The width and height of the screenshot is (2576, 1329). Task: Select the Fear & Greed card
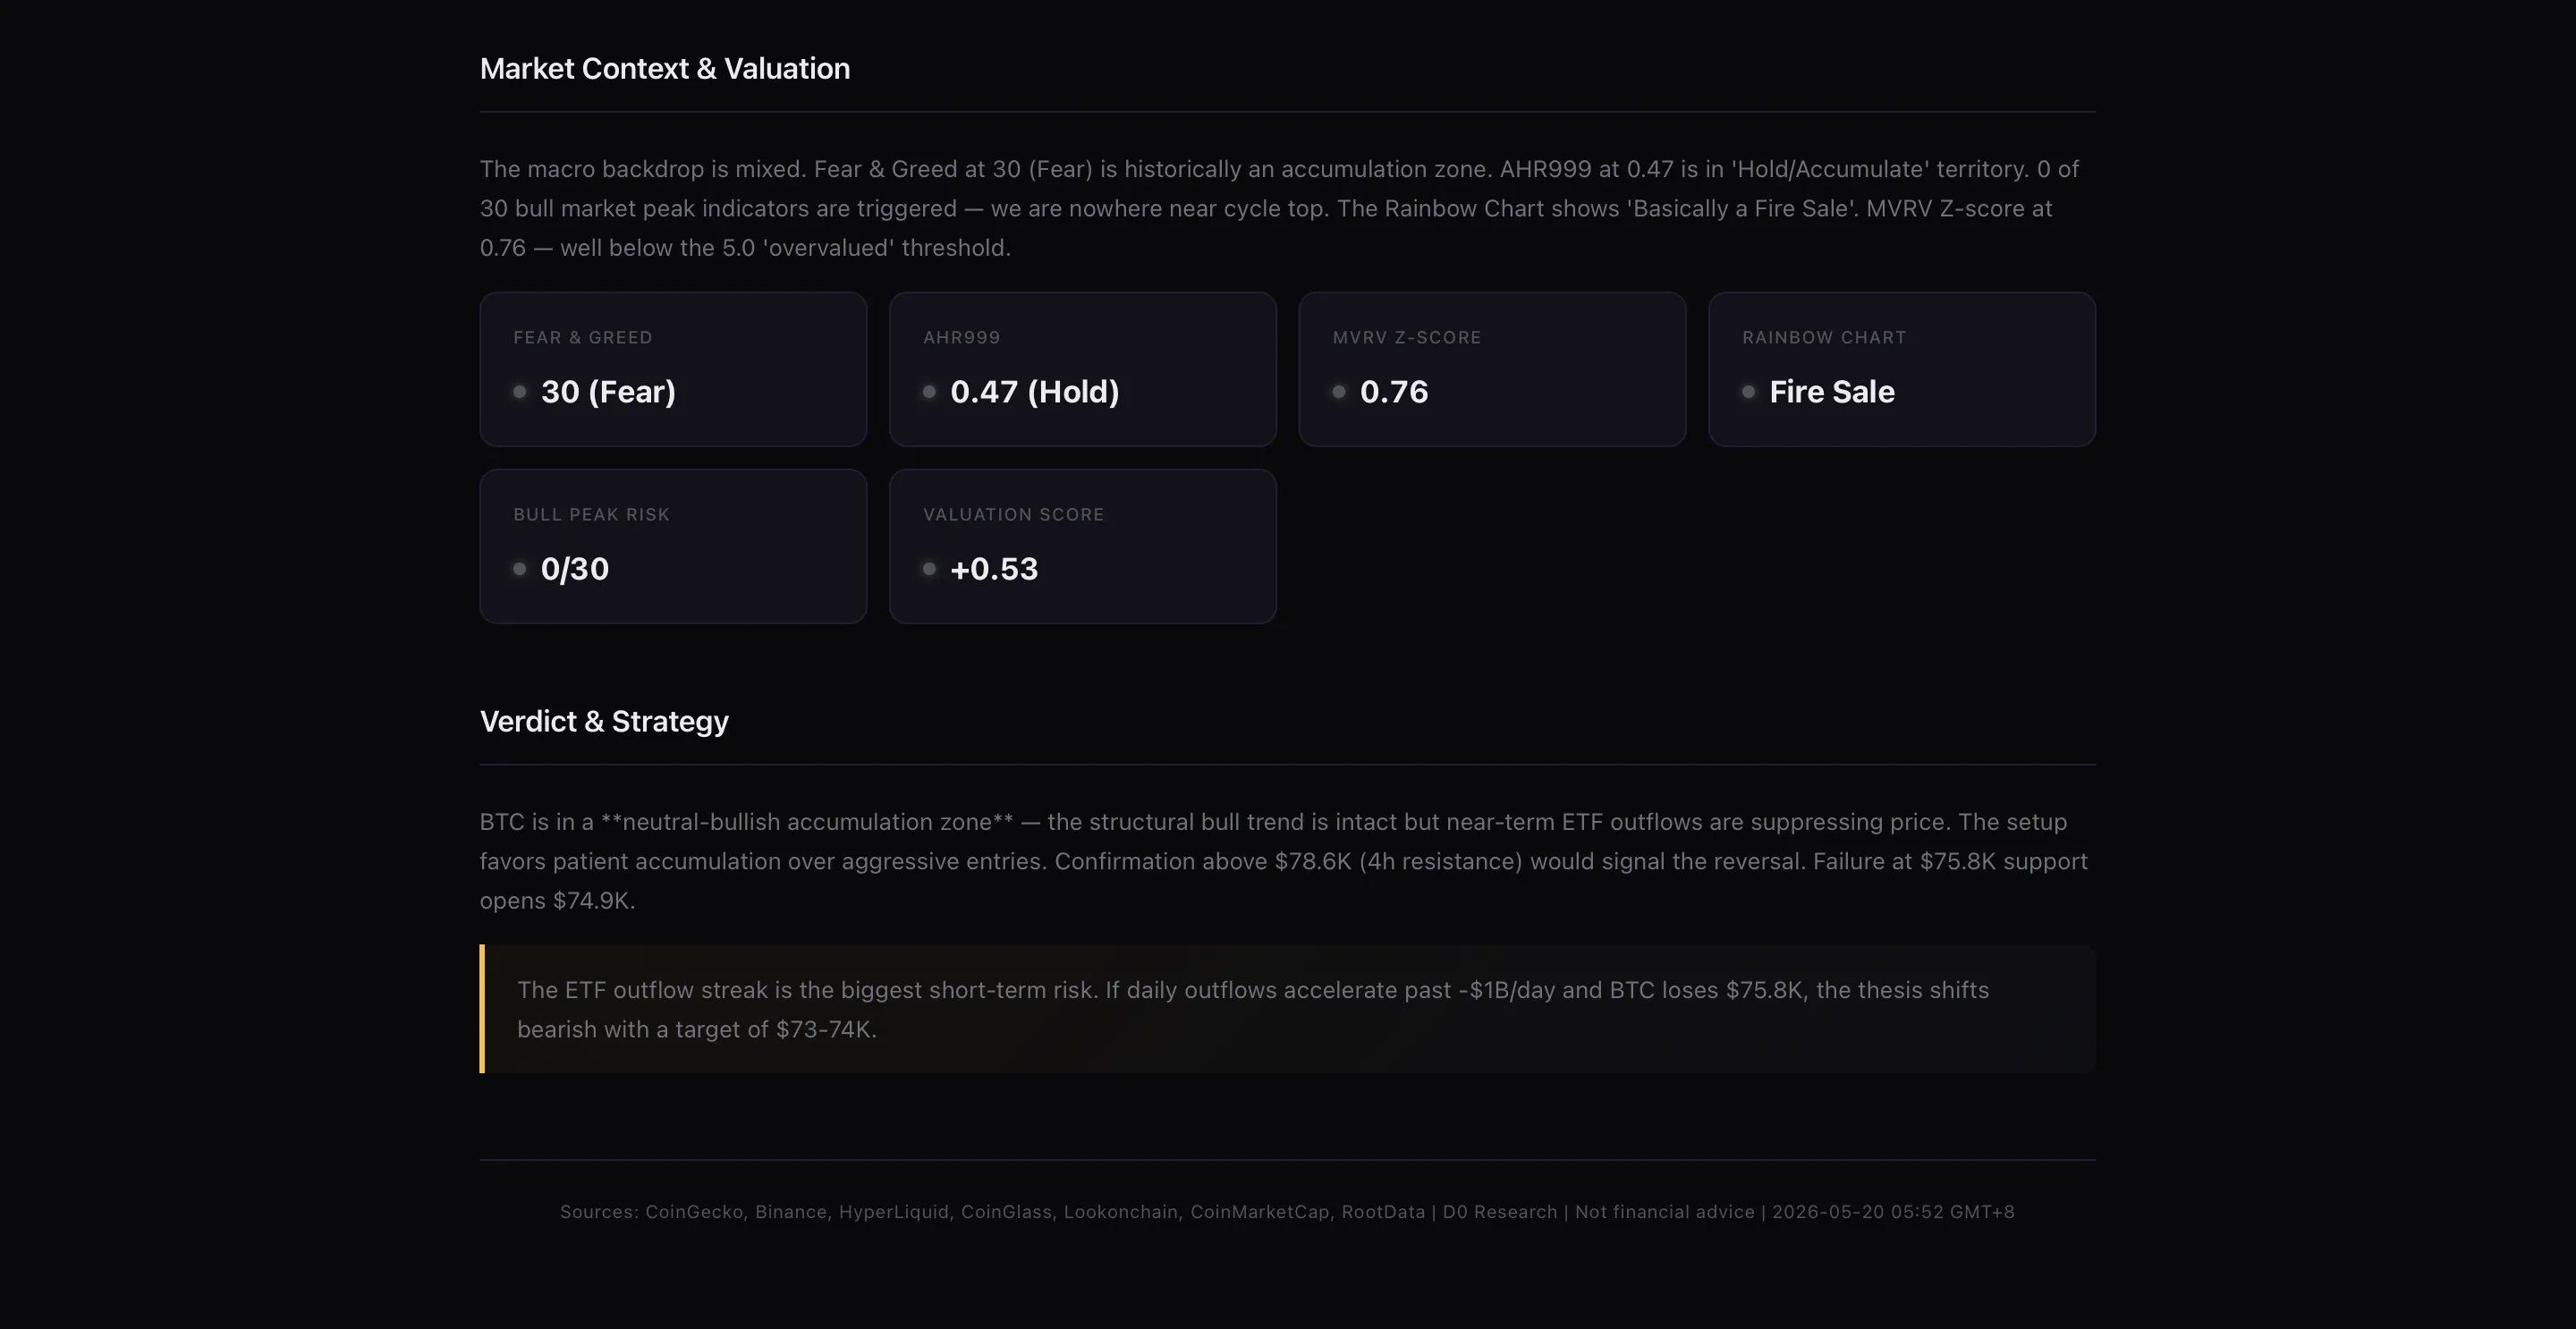pos(673,369)
